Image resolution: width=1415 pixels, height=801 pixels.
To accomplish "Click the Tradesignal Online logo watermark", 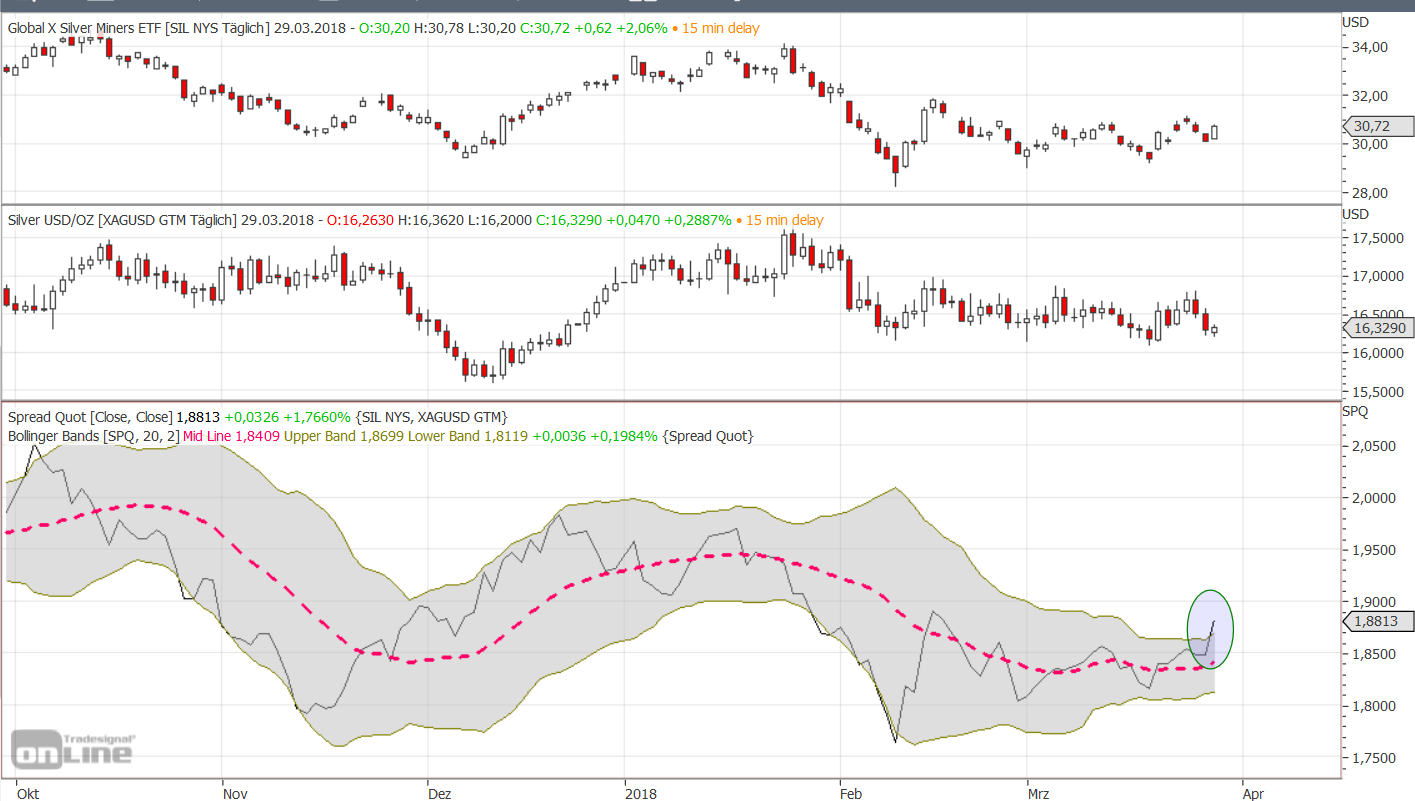I will pyautogui.click(x=72, y=748).
